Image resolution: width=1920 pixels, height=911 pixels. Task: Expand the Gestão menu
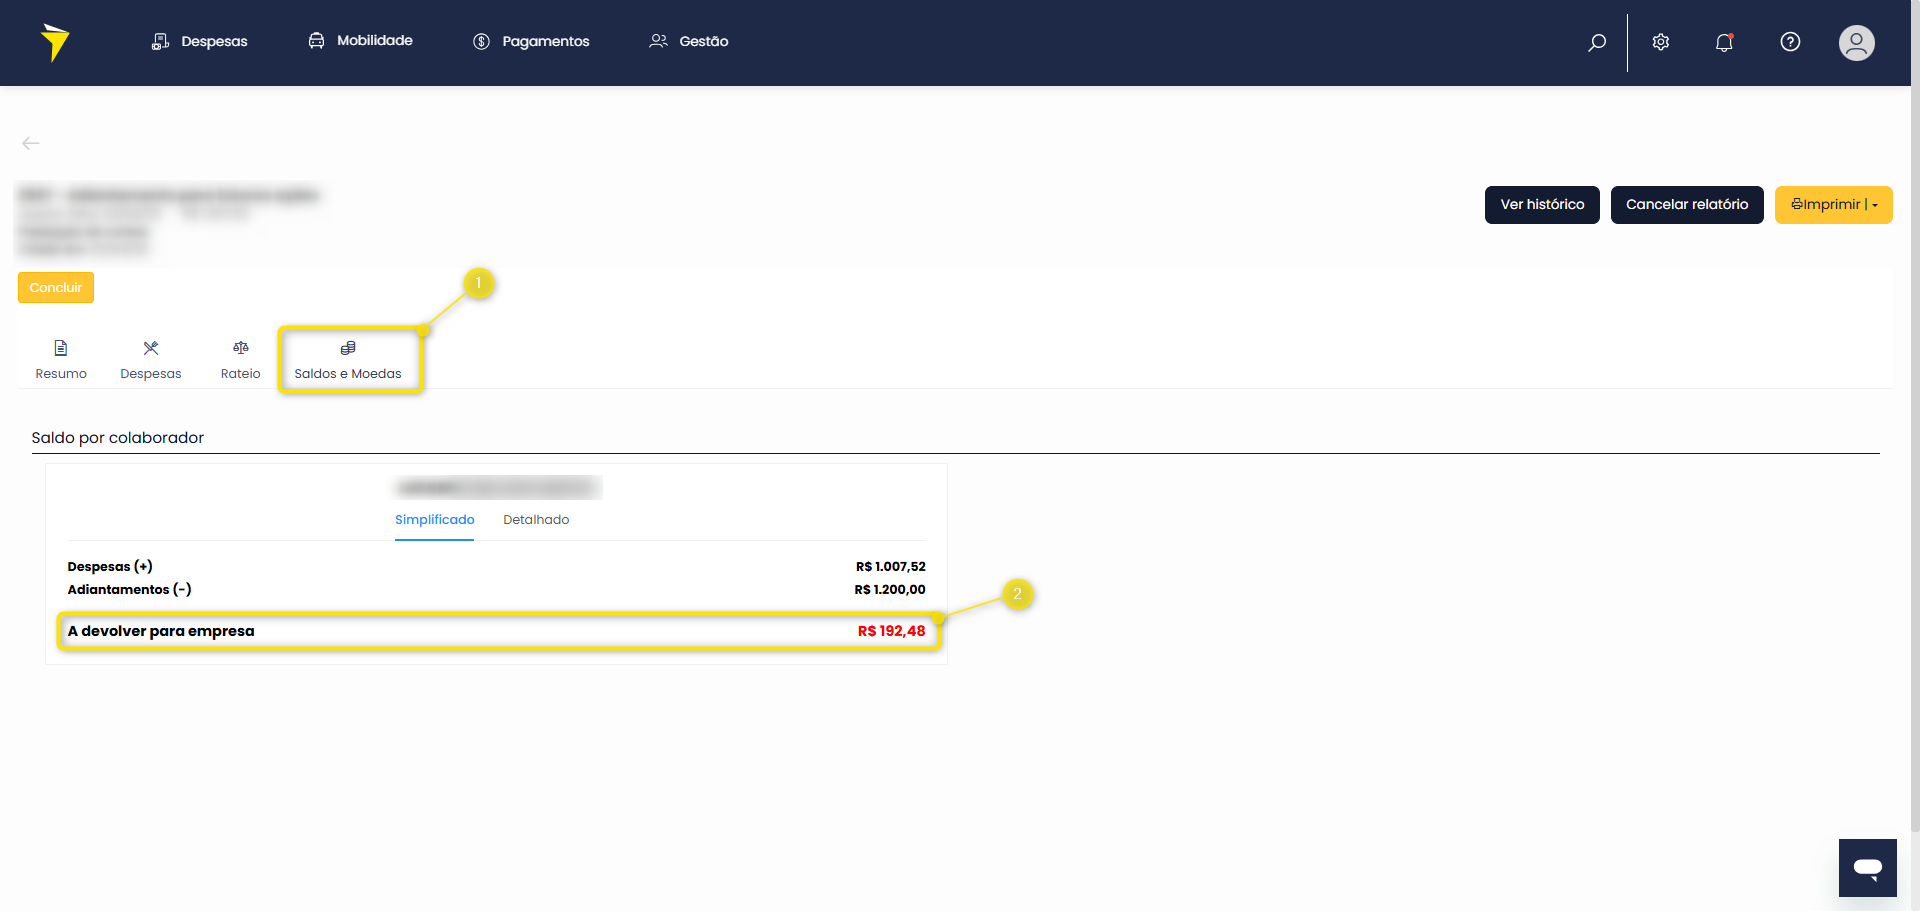(x=689, y=41)
